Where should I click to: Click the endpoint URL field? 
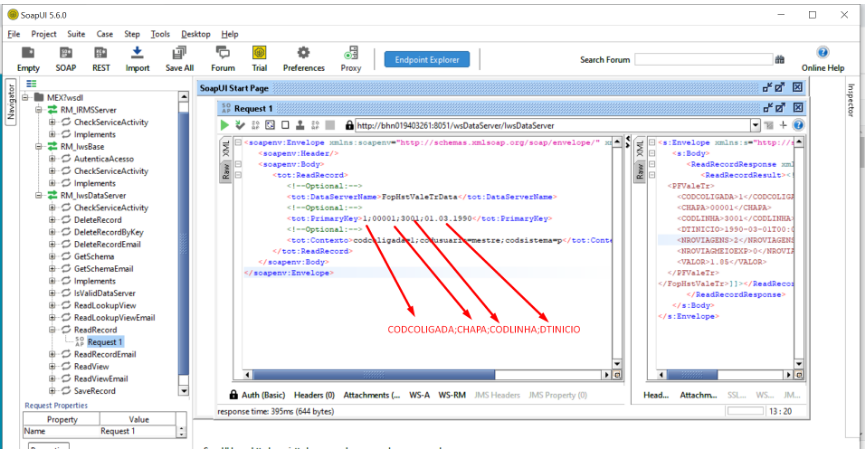point(553,125)
